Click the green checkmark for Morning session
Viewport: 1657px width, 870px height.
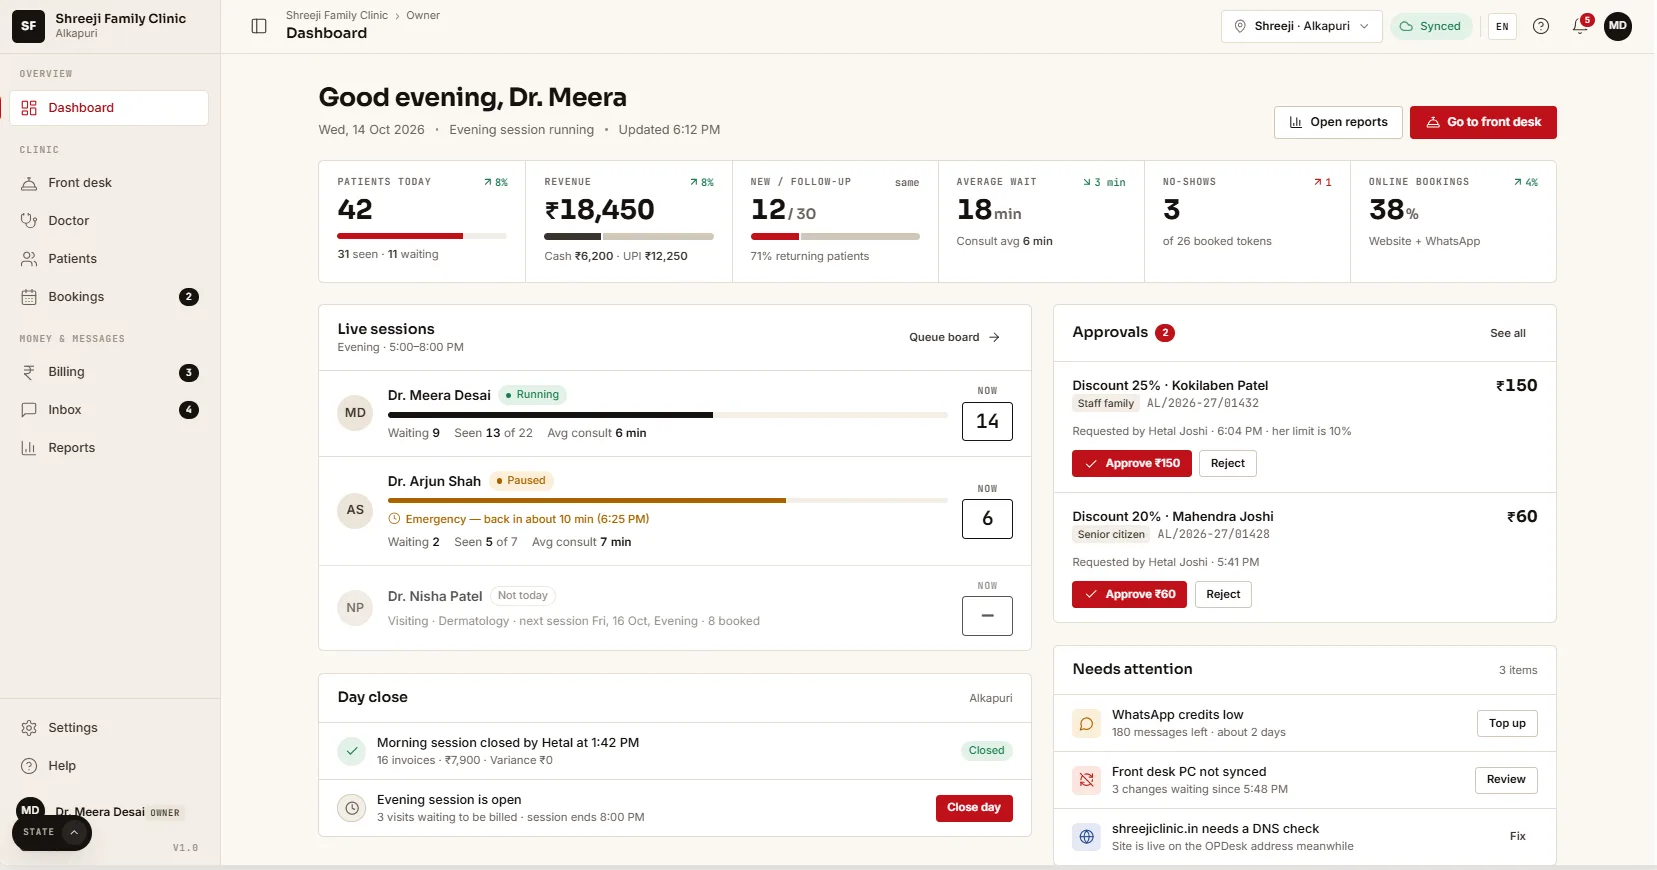point(351,751)
